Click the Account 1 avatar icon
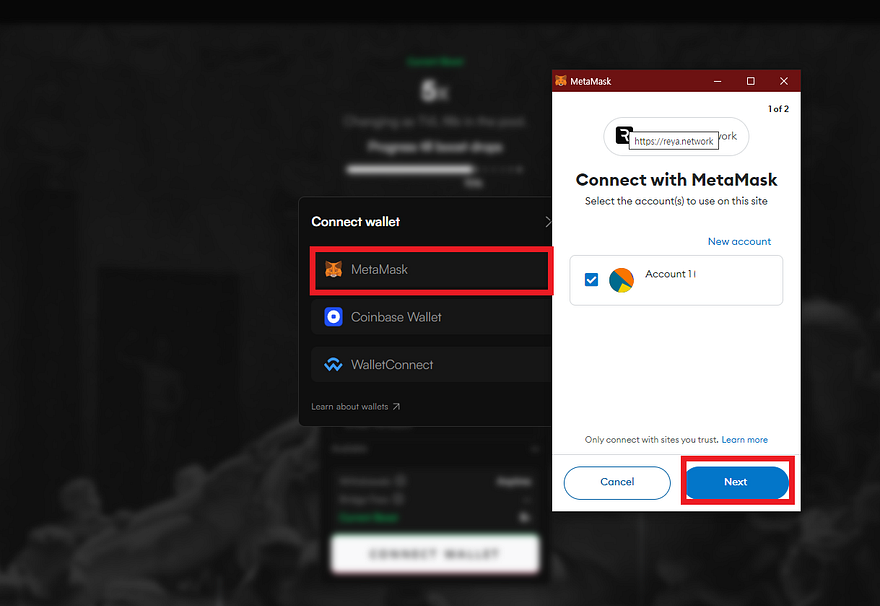 point(621,280)
